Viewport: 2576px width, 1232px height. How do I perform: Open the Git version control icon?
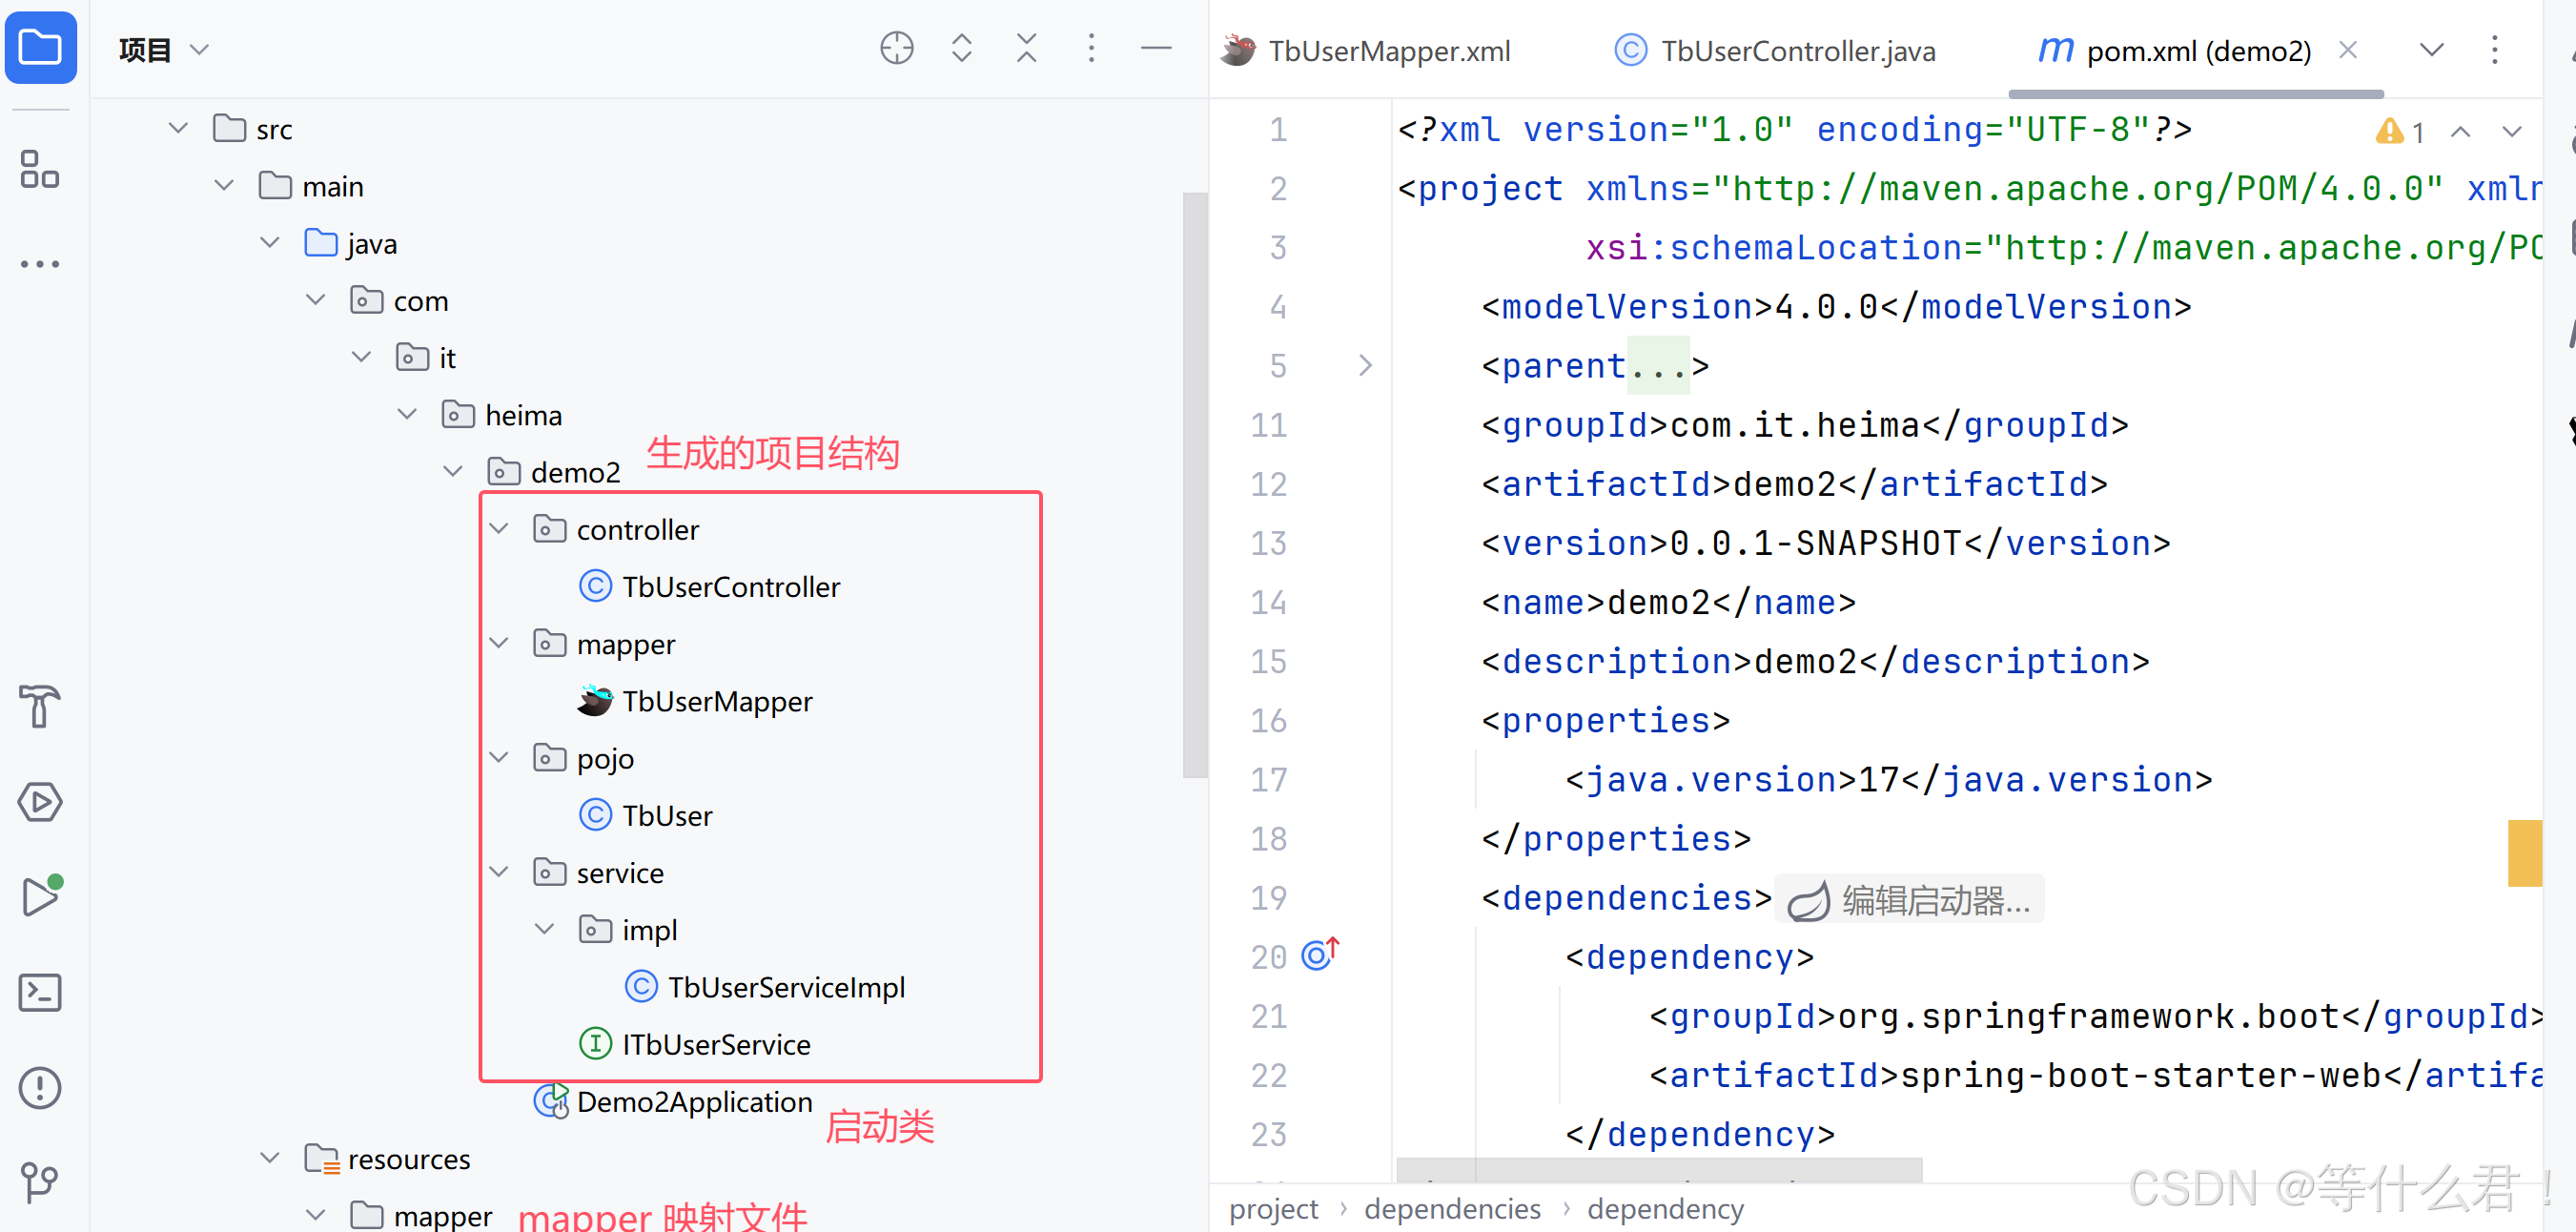coord(40,1182)
